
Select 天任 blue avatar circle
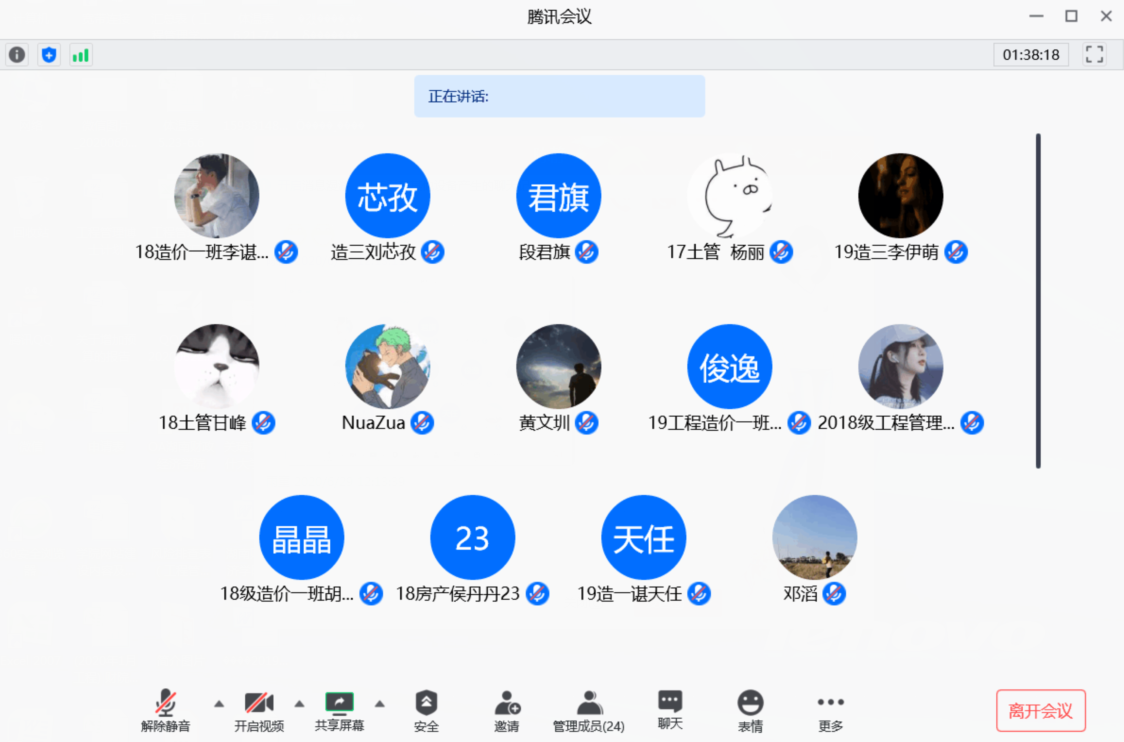point(644,537)
